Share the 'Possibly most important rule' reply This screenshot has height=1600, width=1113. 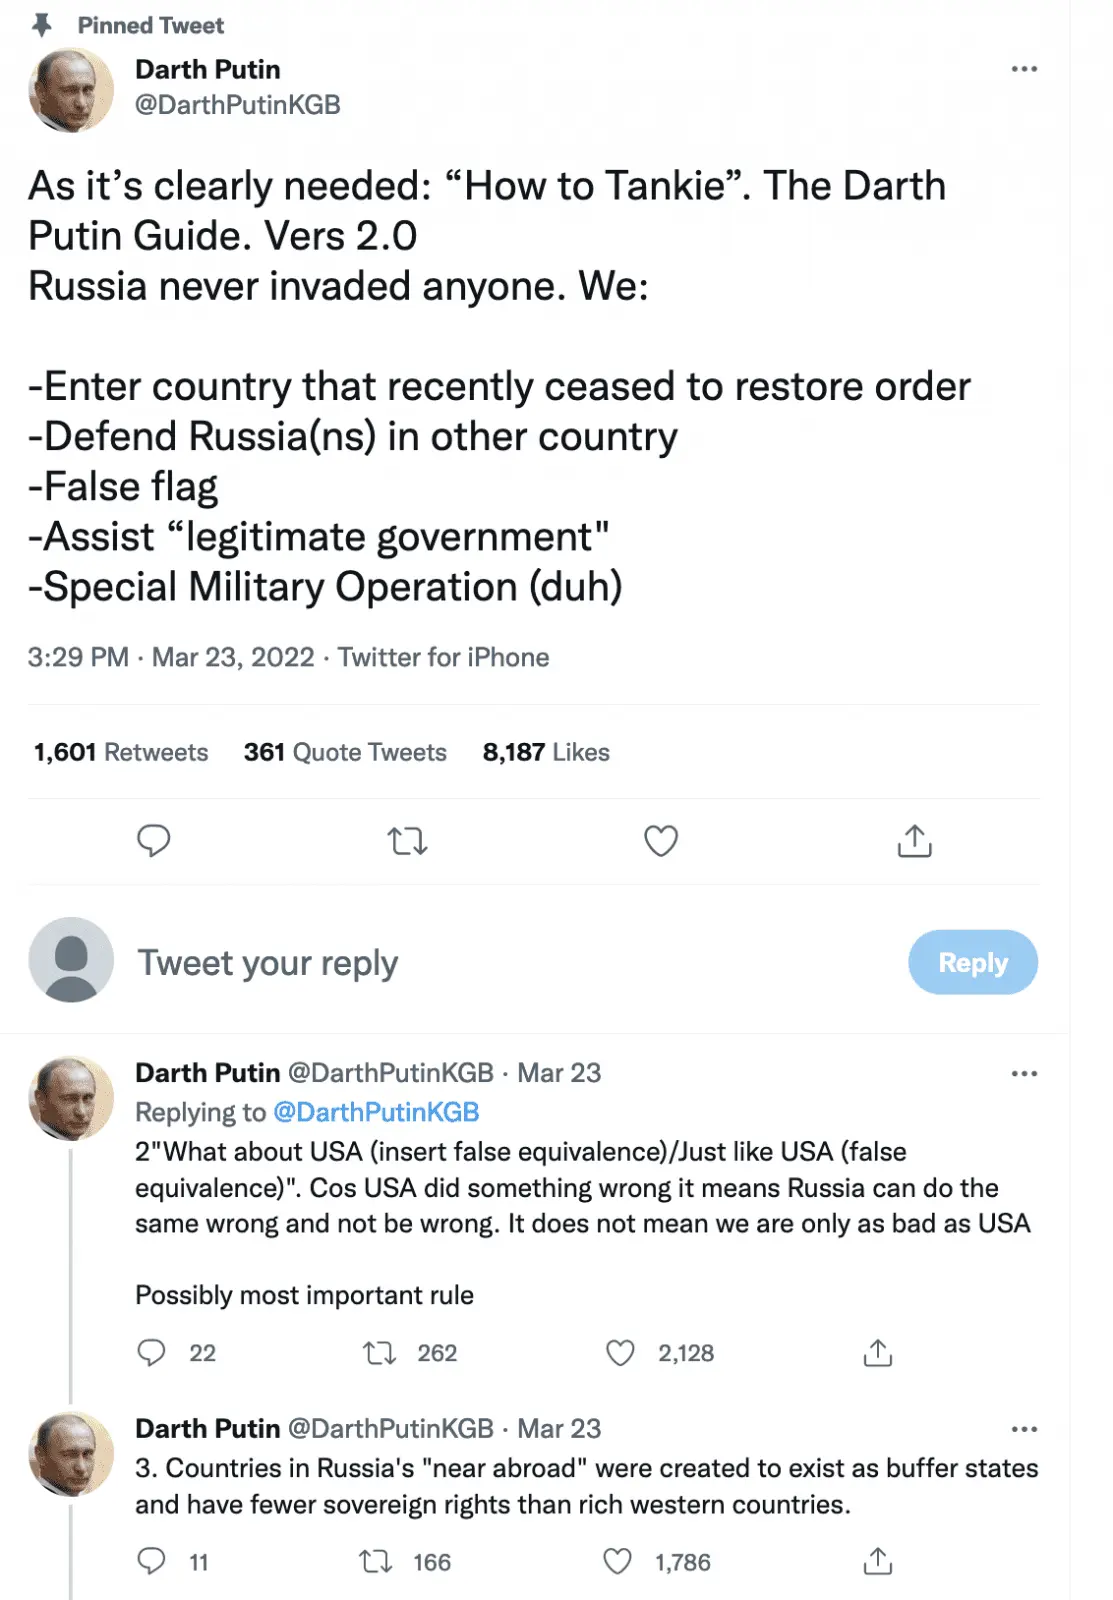tap(877, 1353)
